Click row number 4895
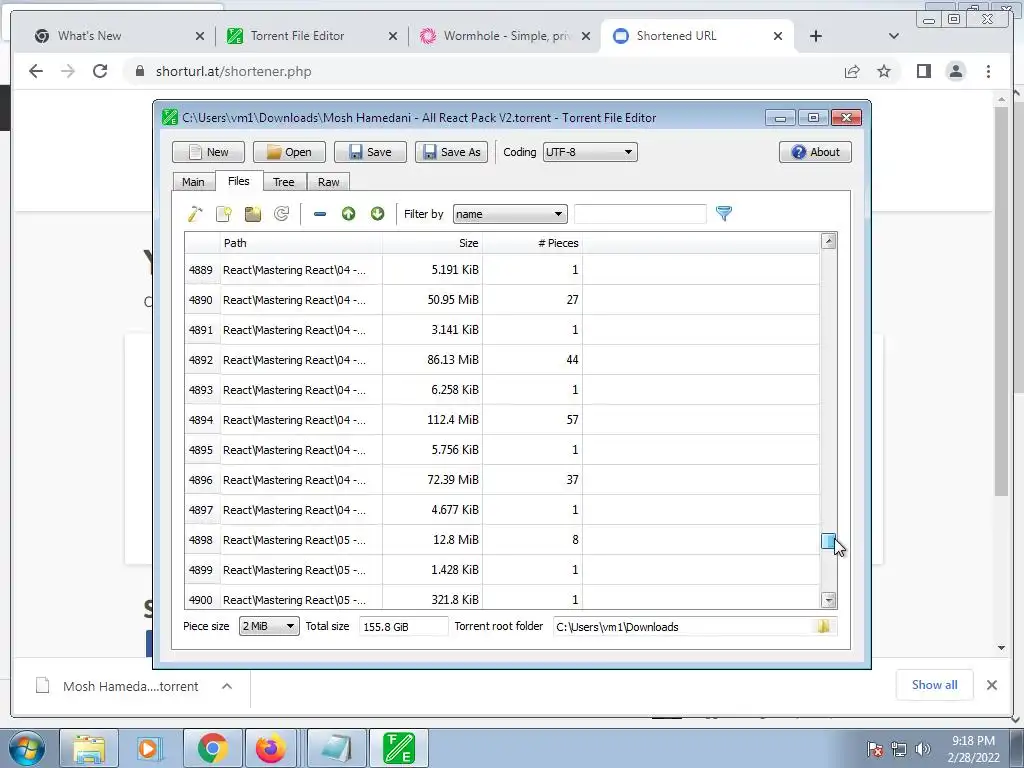The height and width of the screenshot is (768, 1024). (x=202, y=450)
